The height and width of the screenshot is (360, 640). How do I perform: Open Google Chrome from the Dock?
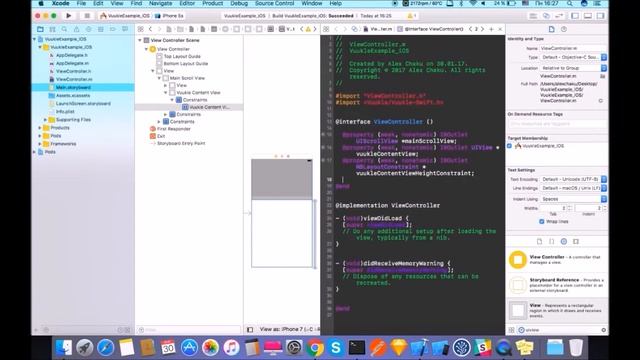tap(315, 348)
